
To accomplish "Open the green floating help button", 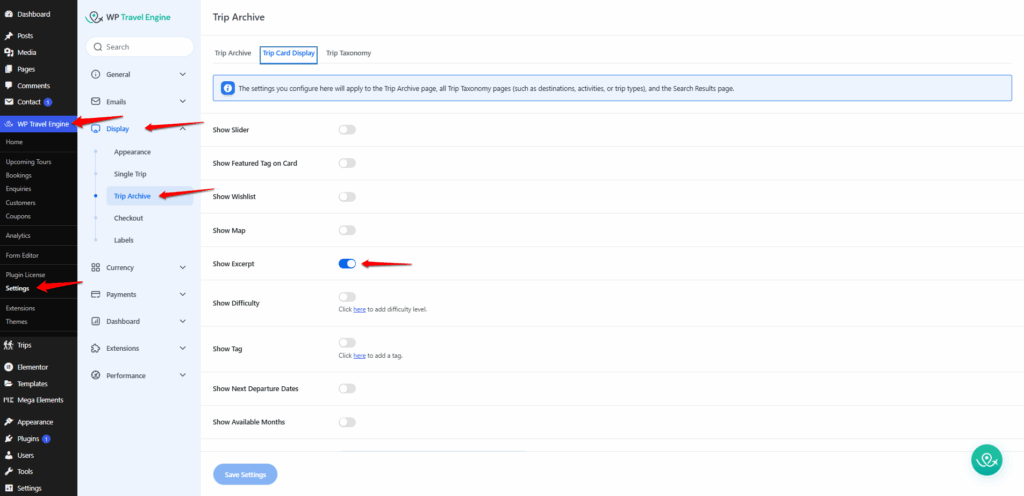I will click(x=987, y=459).
